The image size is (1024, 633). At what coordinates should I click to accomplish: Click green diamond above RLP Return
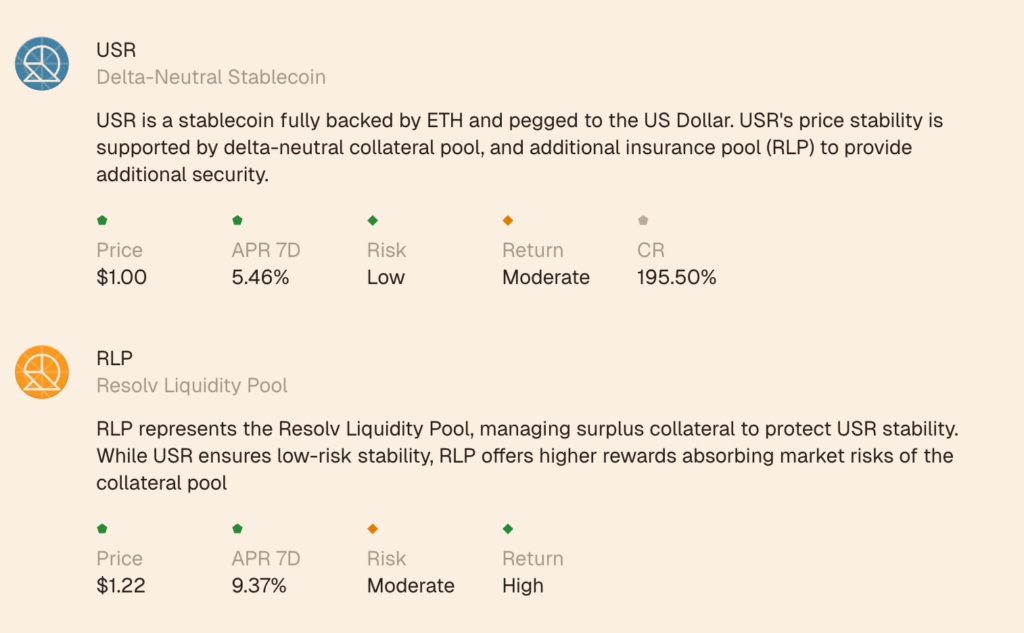point(508,528)
